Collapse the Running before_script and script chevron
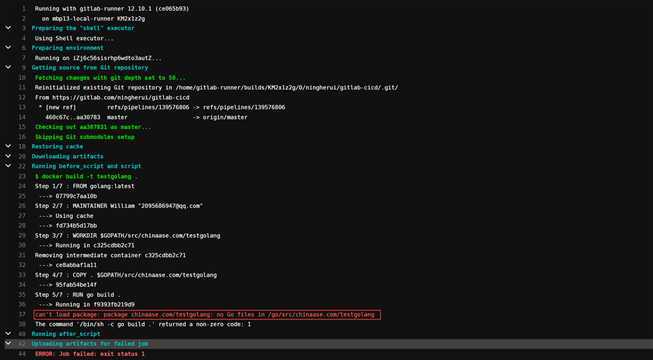This screenshot has width=653, height=360. coord(8,166)
